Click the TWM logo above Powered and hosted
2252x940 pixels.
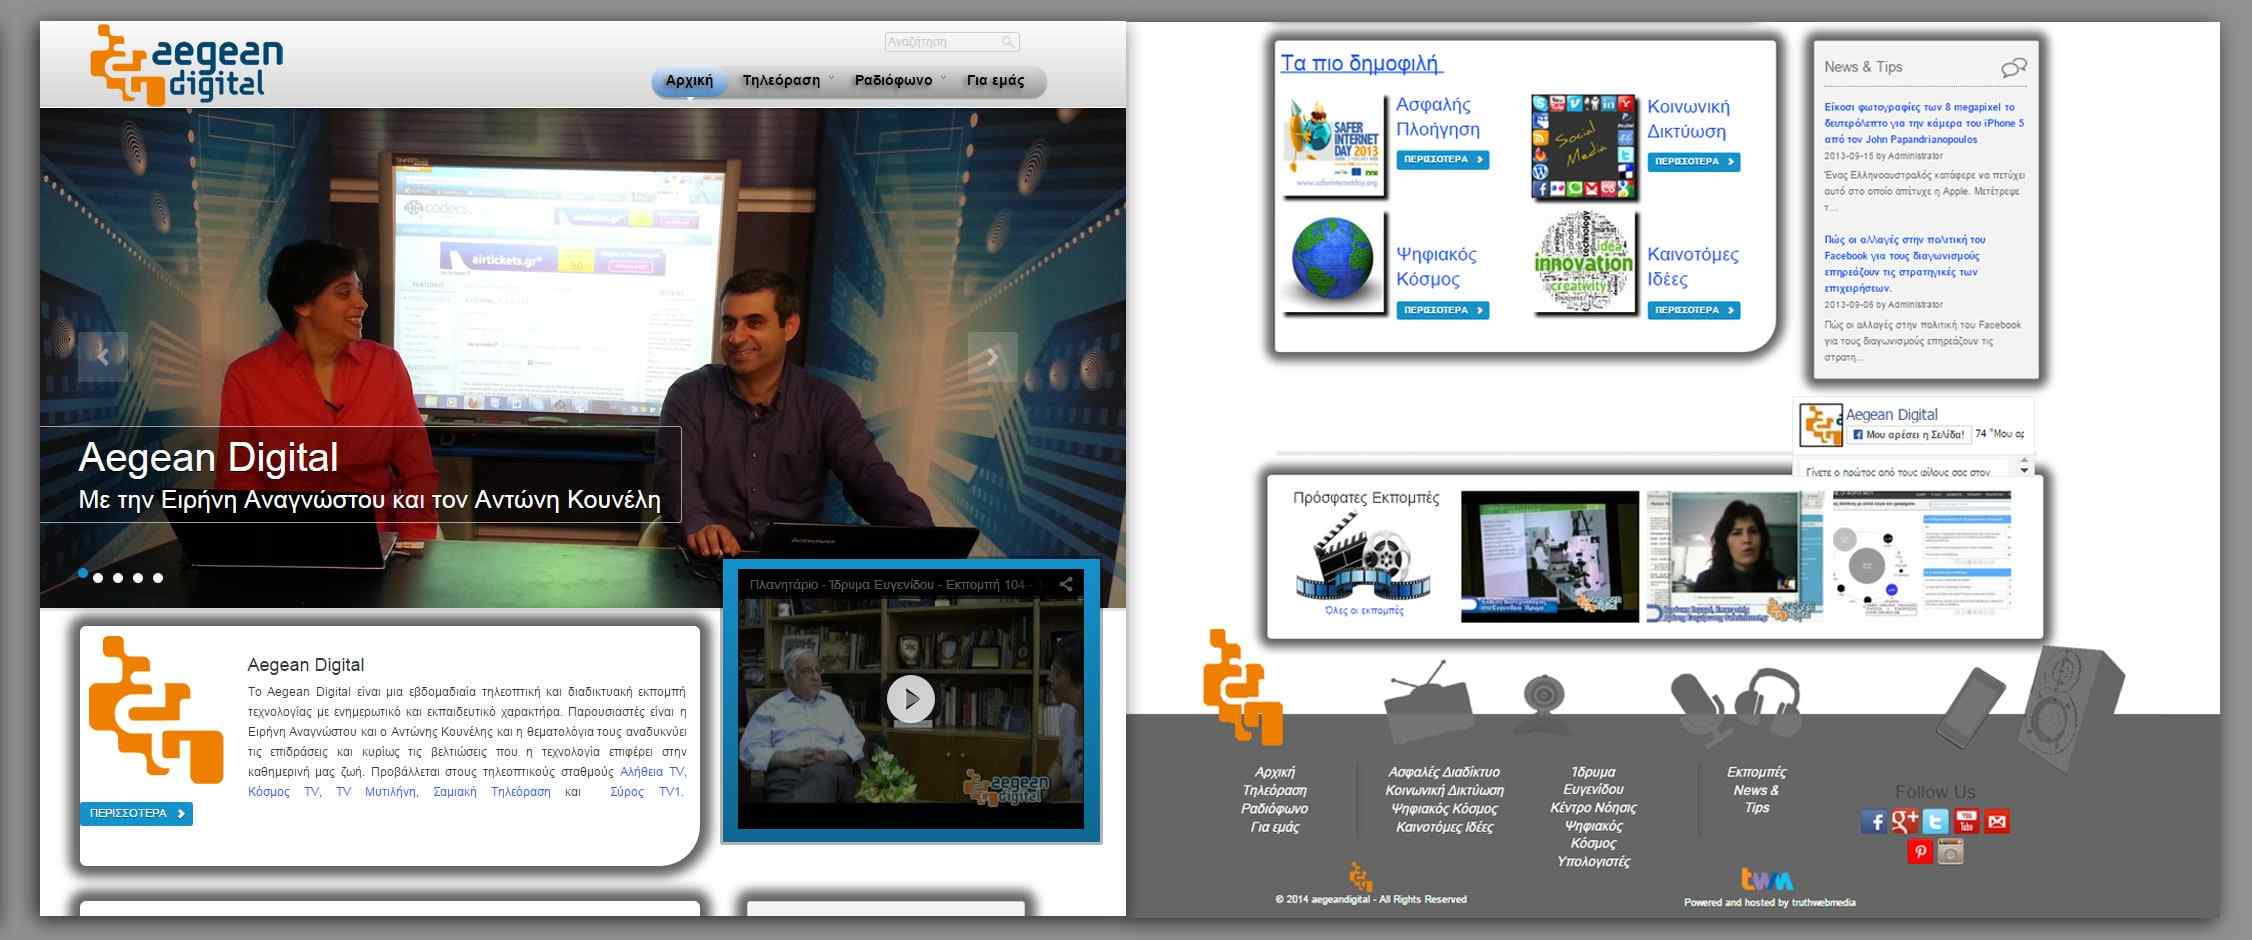pyautogui.click(x=1767, y=880)
